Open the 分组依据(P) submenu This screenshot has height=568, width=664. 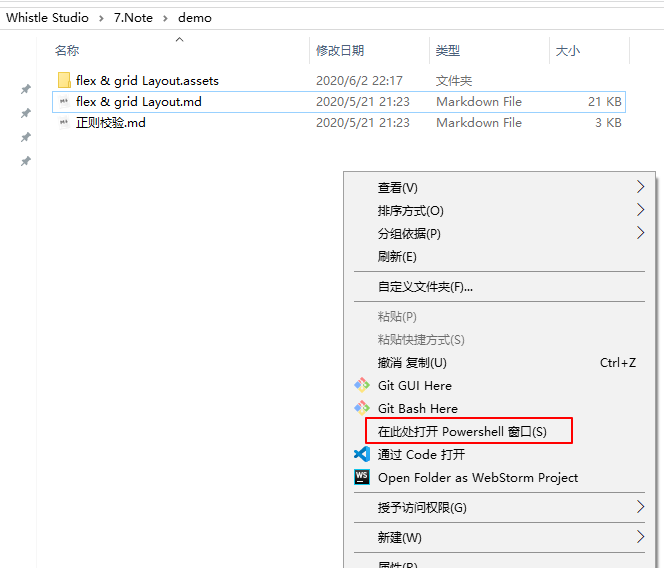(x=500, y=233)
